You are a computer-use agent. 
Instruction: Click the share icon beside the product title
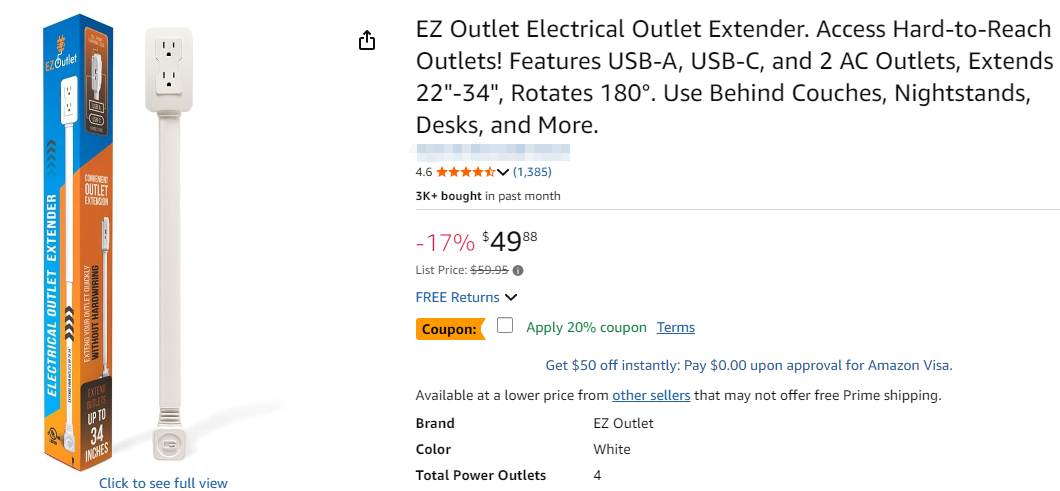click(367, 40)
